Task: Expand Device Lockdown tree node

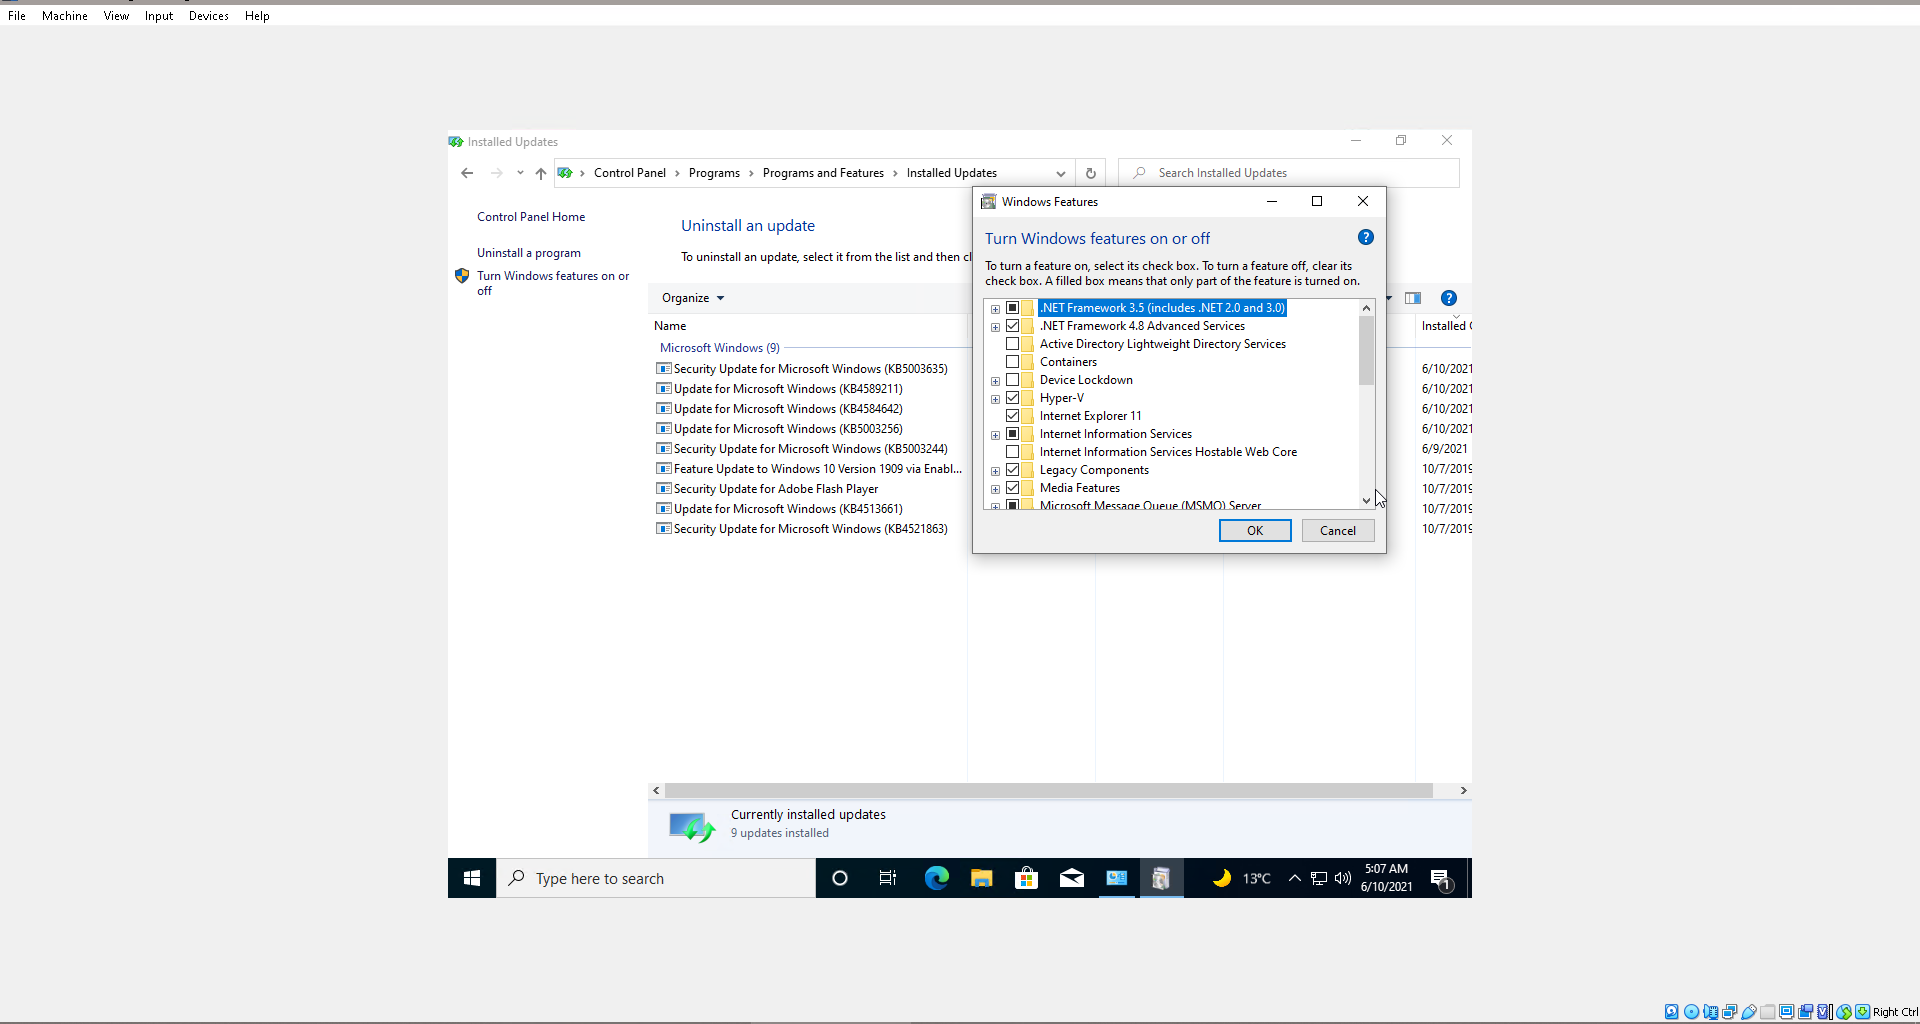Action: 995,381
